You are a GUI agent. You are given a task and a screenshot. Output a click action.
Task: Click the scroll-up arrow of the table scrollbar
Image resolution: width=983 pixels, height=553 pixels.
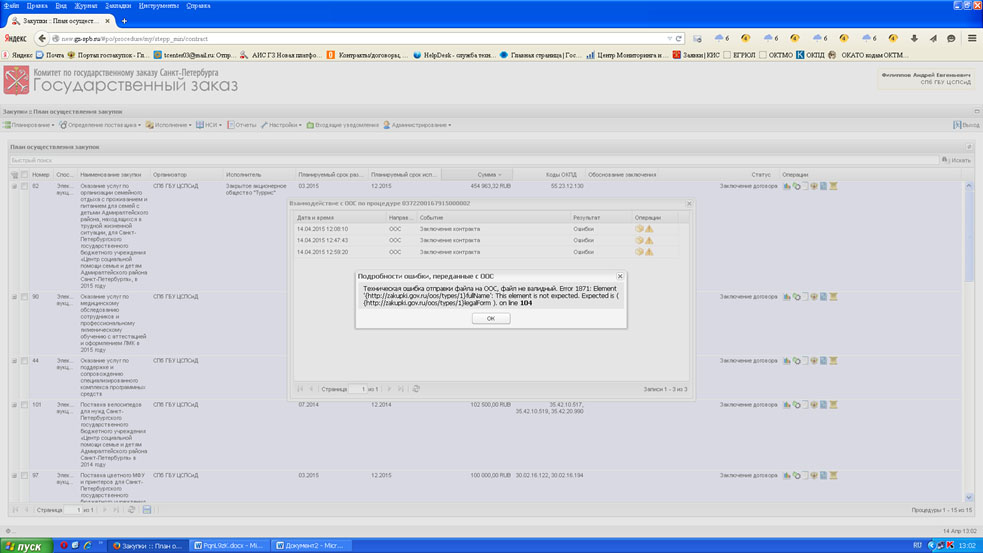[x=969, y=186]
